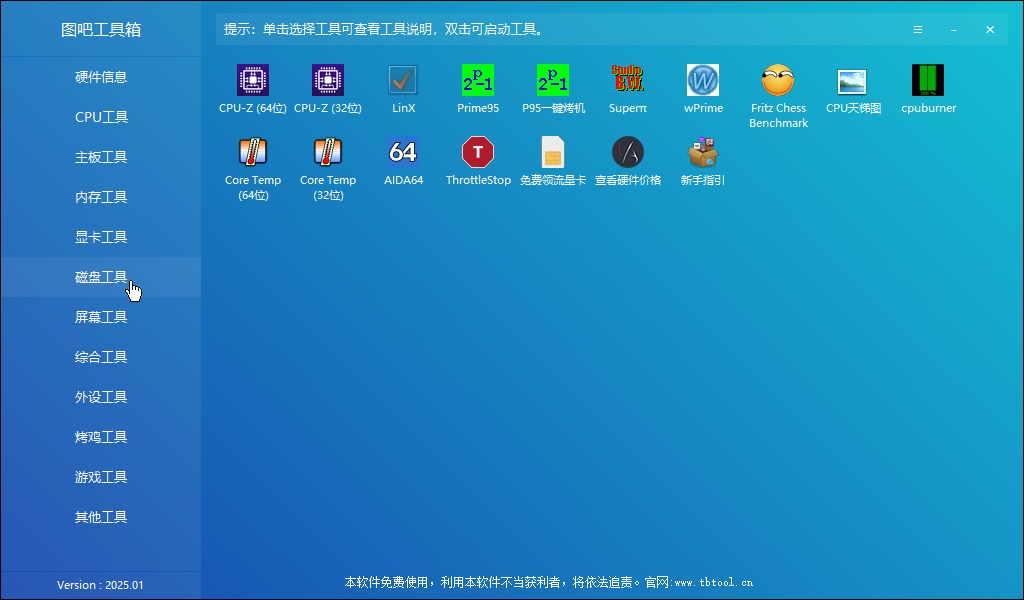Open the 主板工具 category

(101, 157)
